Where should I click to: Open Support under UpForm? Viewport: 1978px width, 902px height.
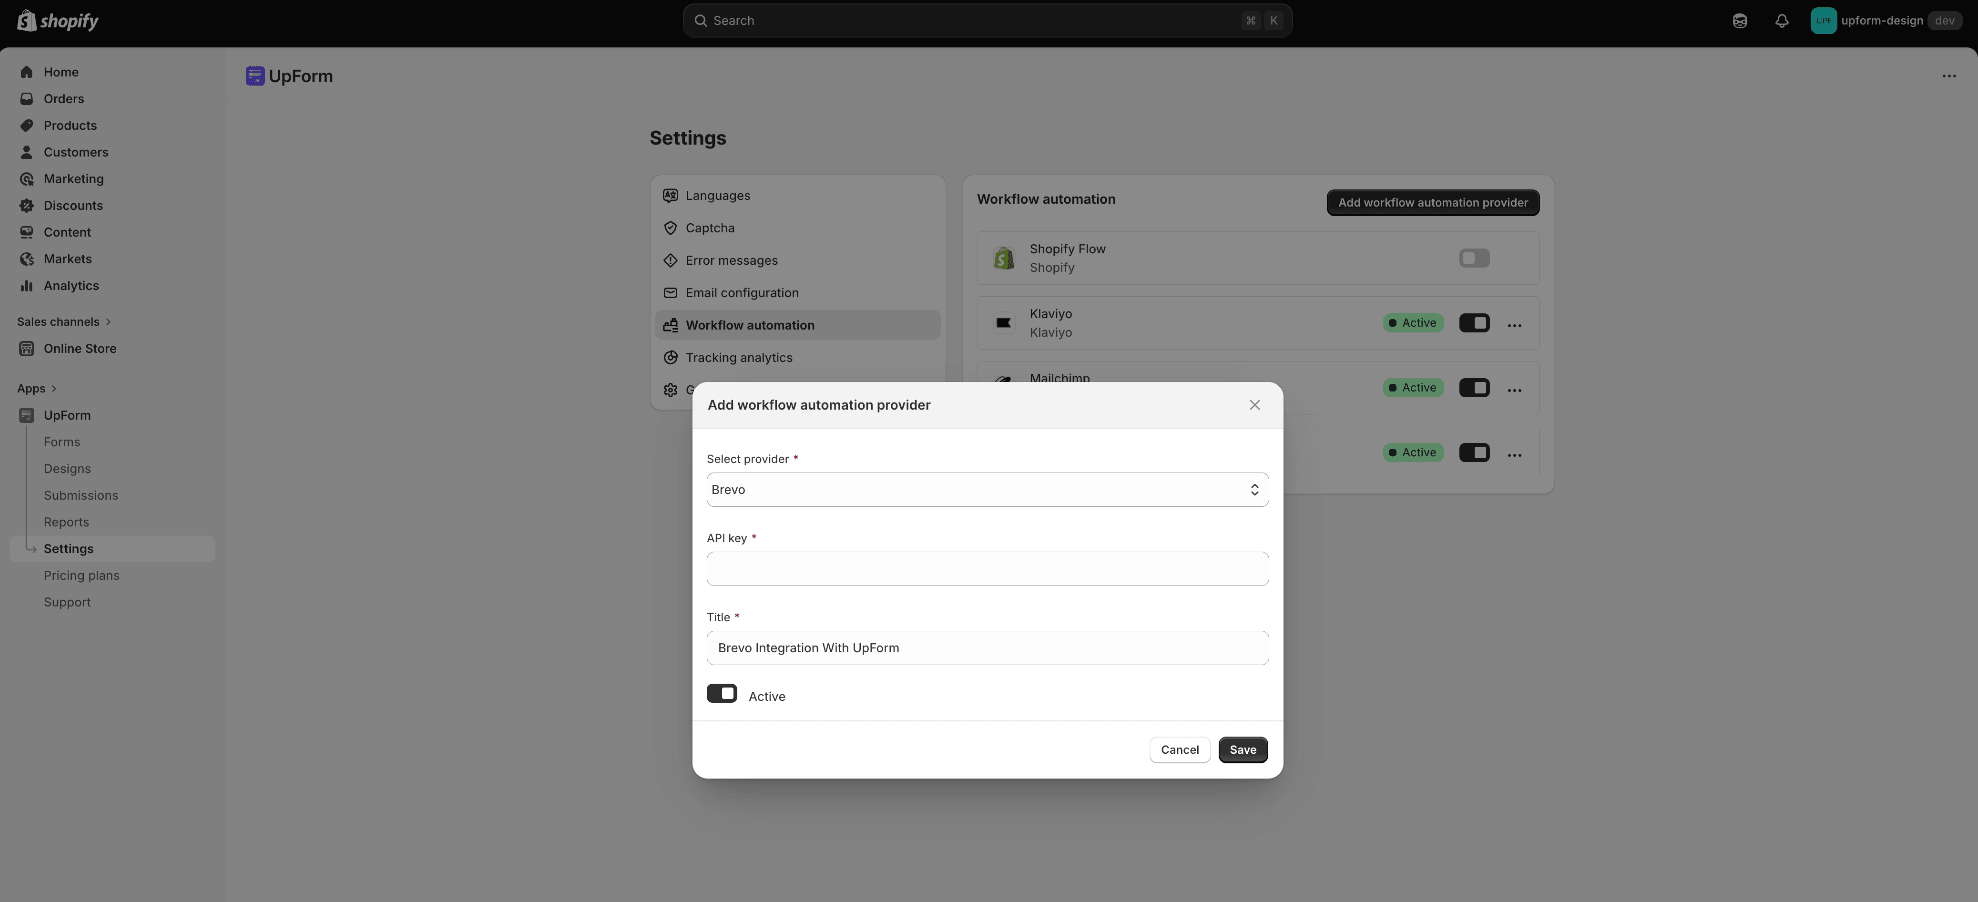[67, 602]
